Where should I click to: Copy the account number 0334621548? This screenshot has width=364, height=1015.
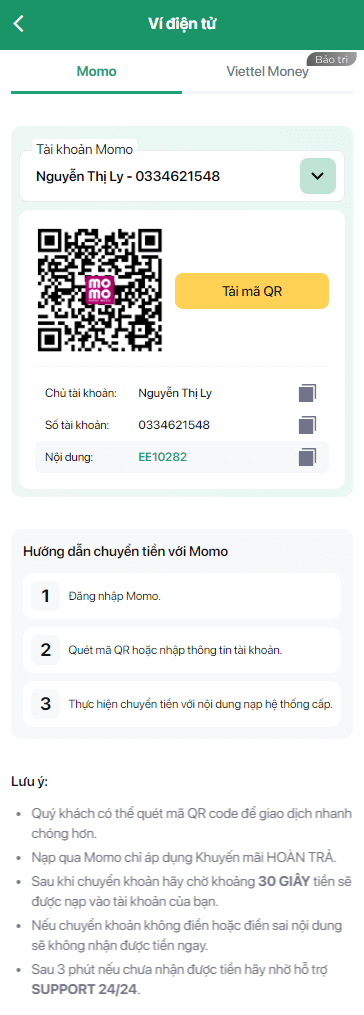tap(308, 425)
